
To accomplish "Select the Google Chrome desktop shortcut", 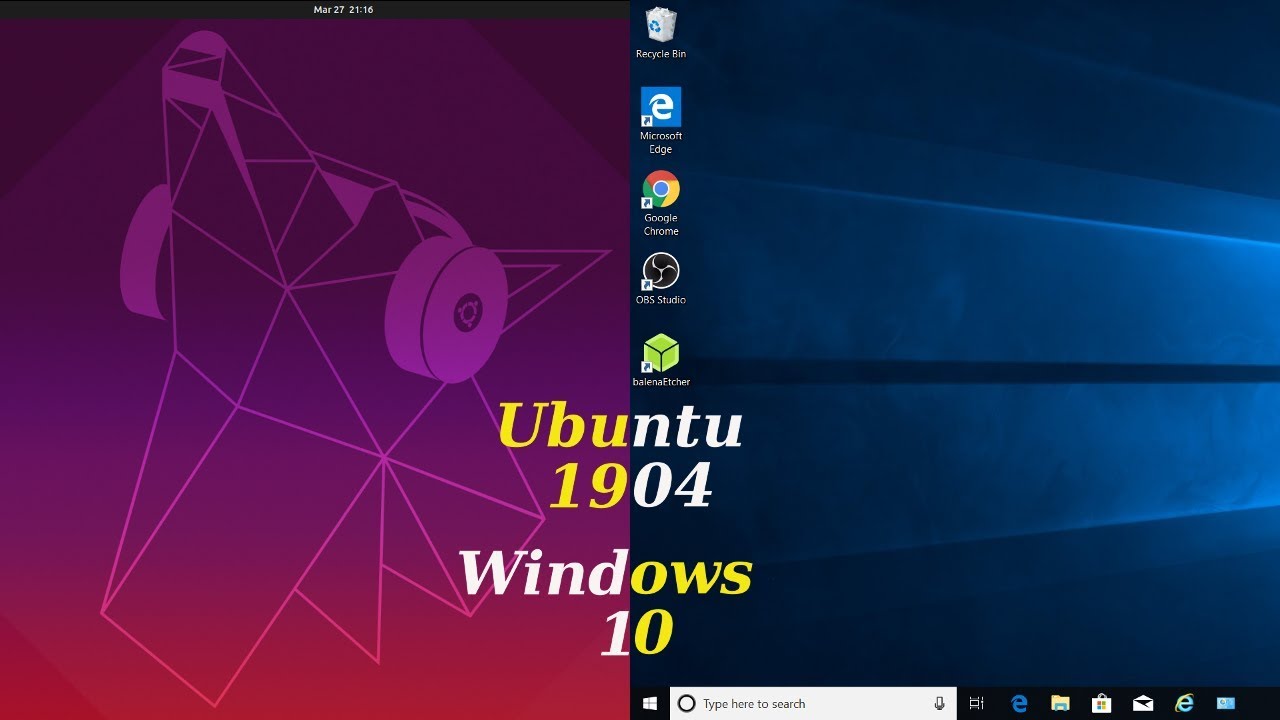I will tap(660, 203).
